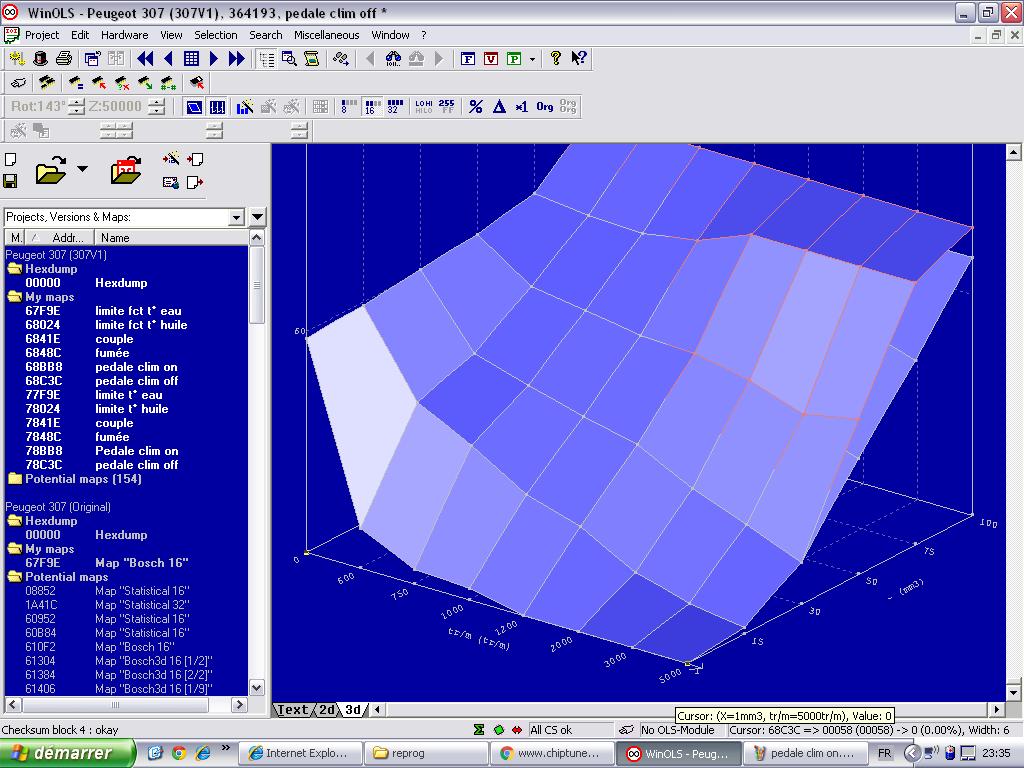This screenshot has width=1024, height=768.
Task: Jump to the last map with double right arrows
Action: (x=237, y=59)
